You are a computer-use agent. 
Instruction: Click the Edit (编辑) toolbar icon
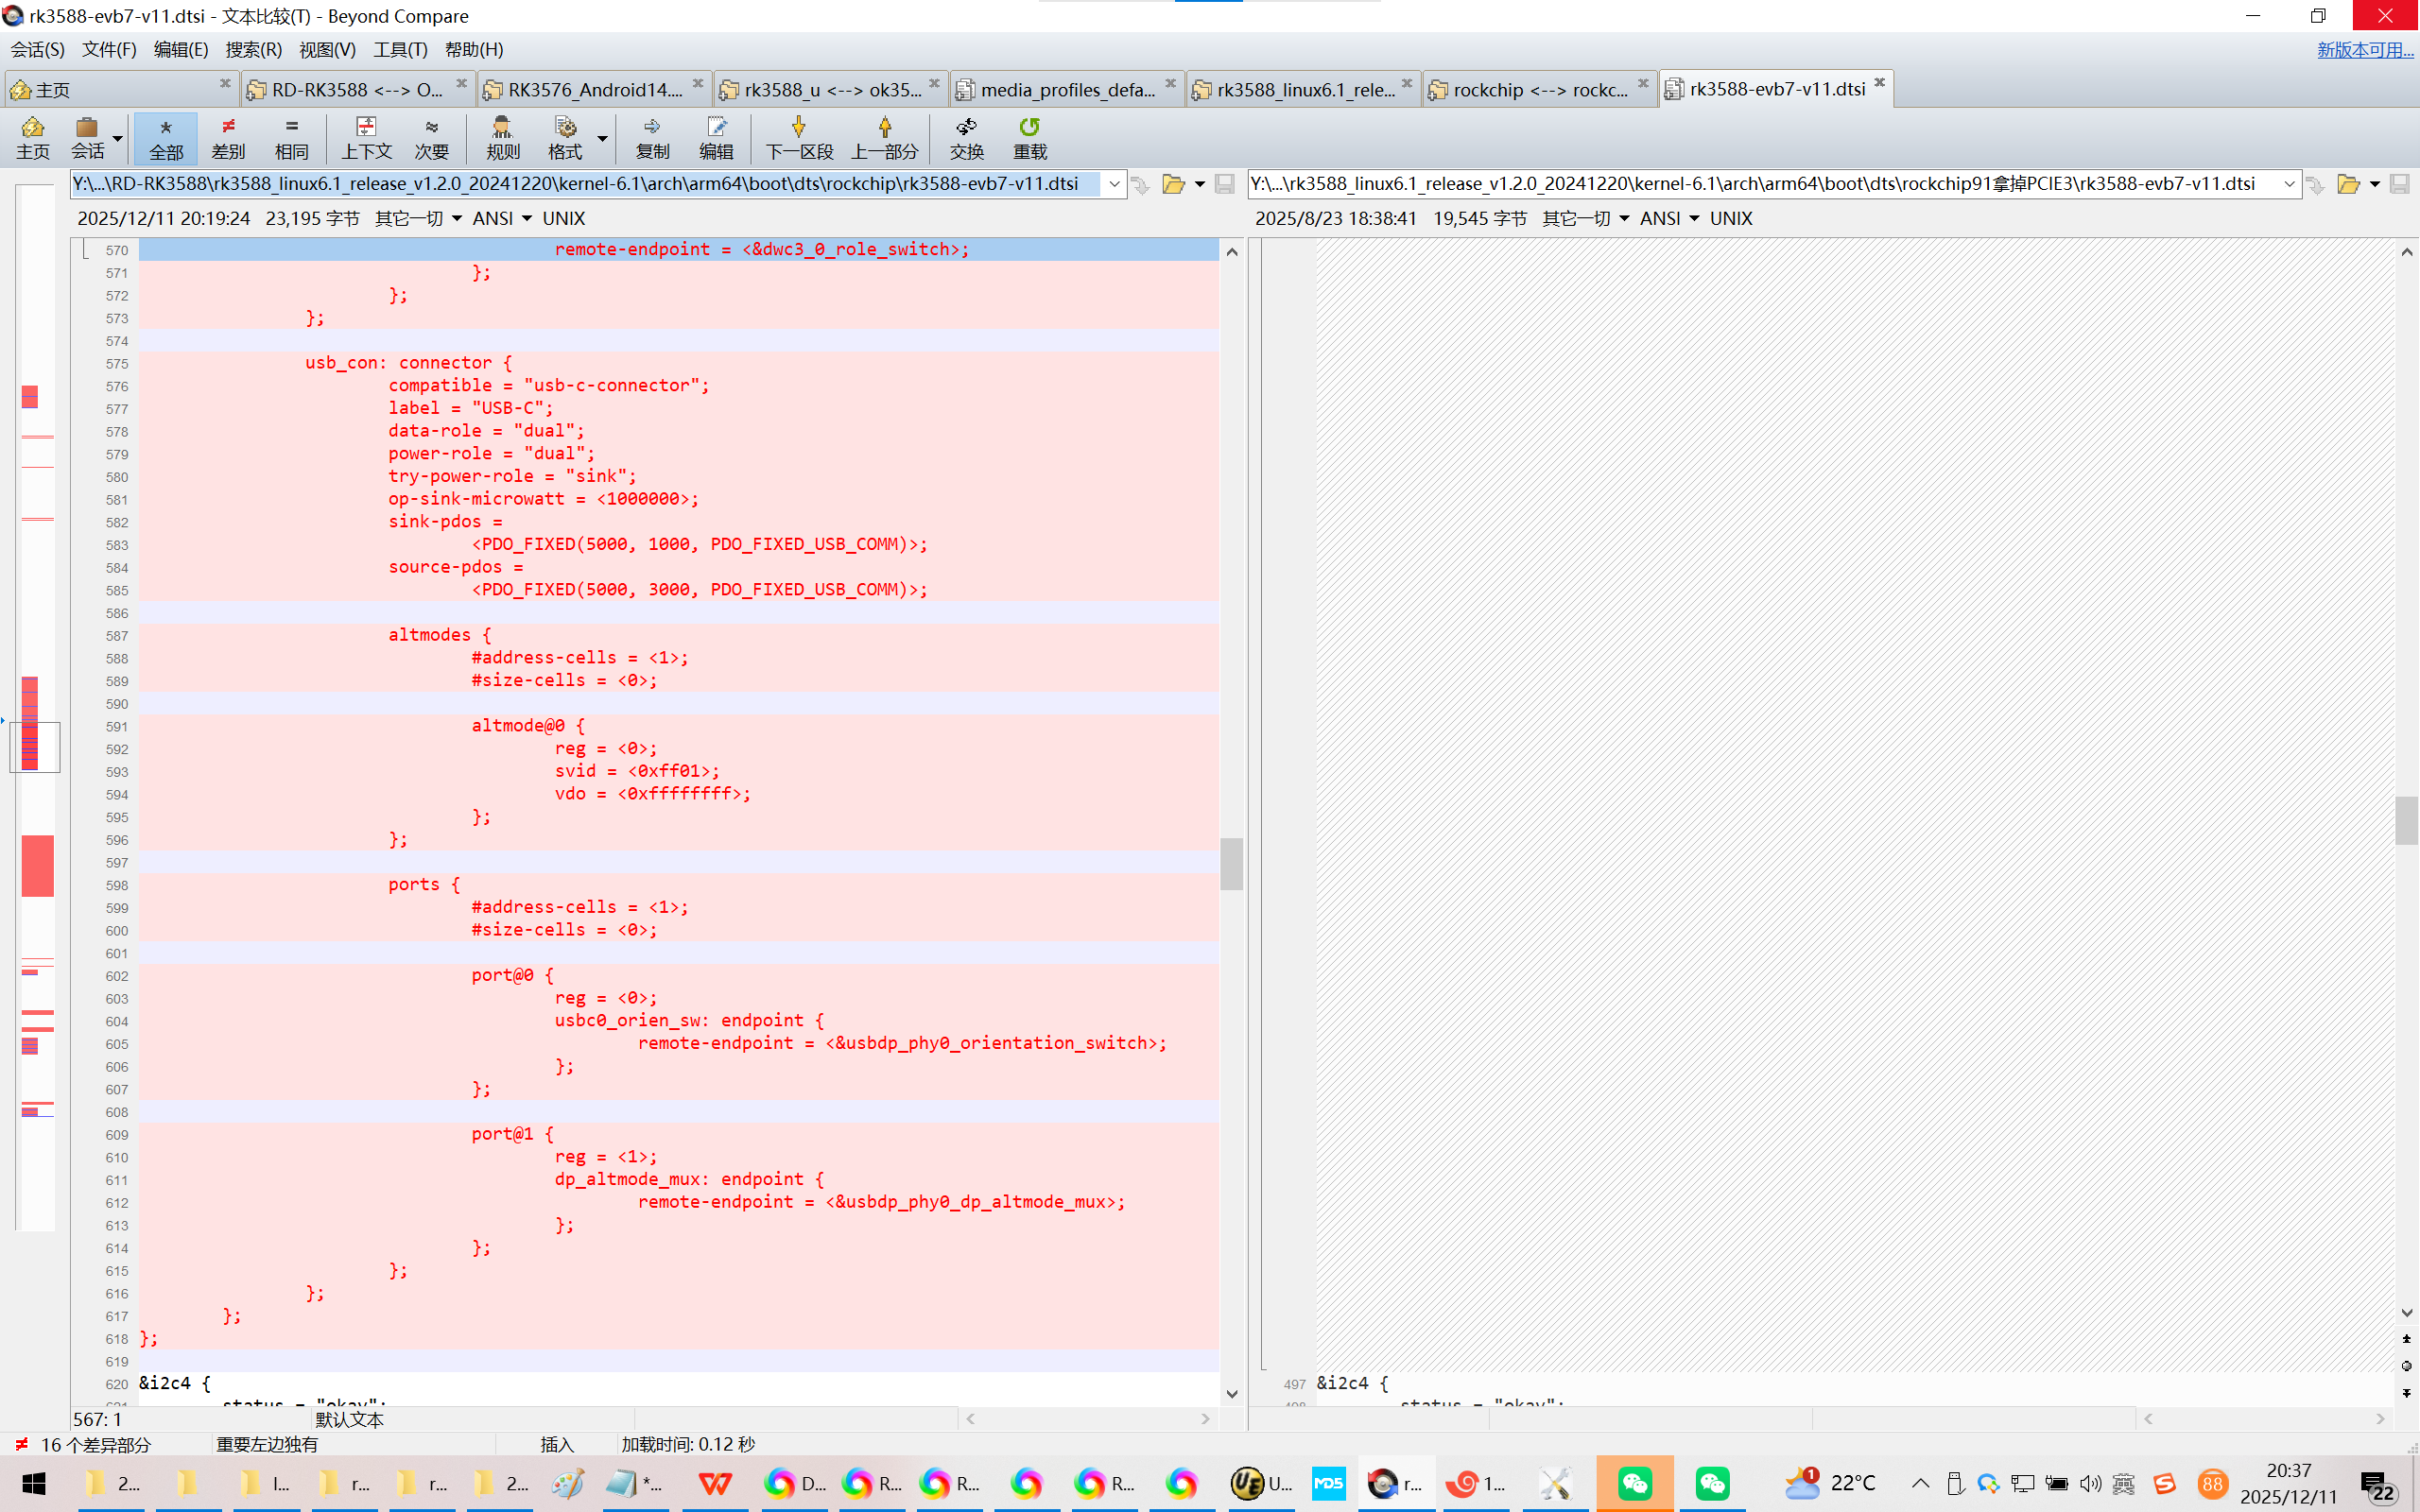tap(716, 137)
